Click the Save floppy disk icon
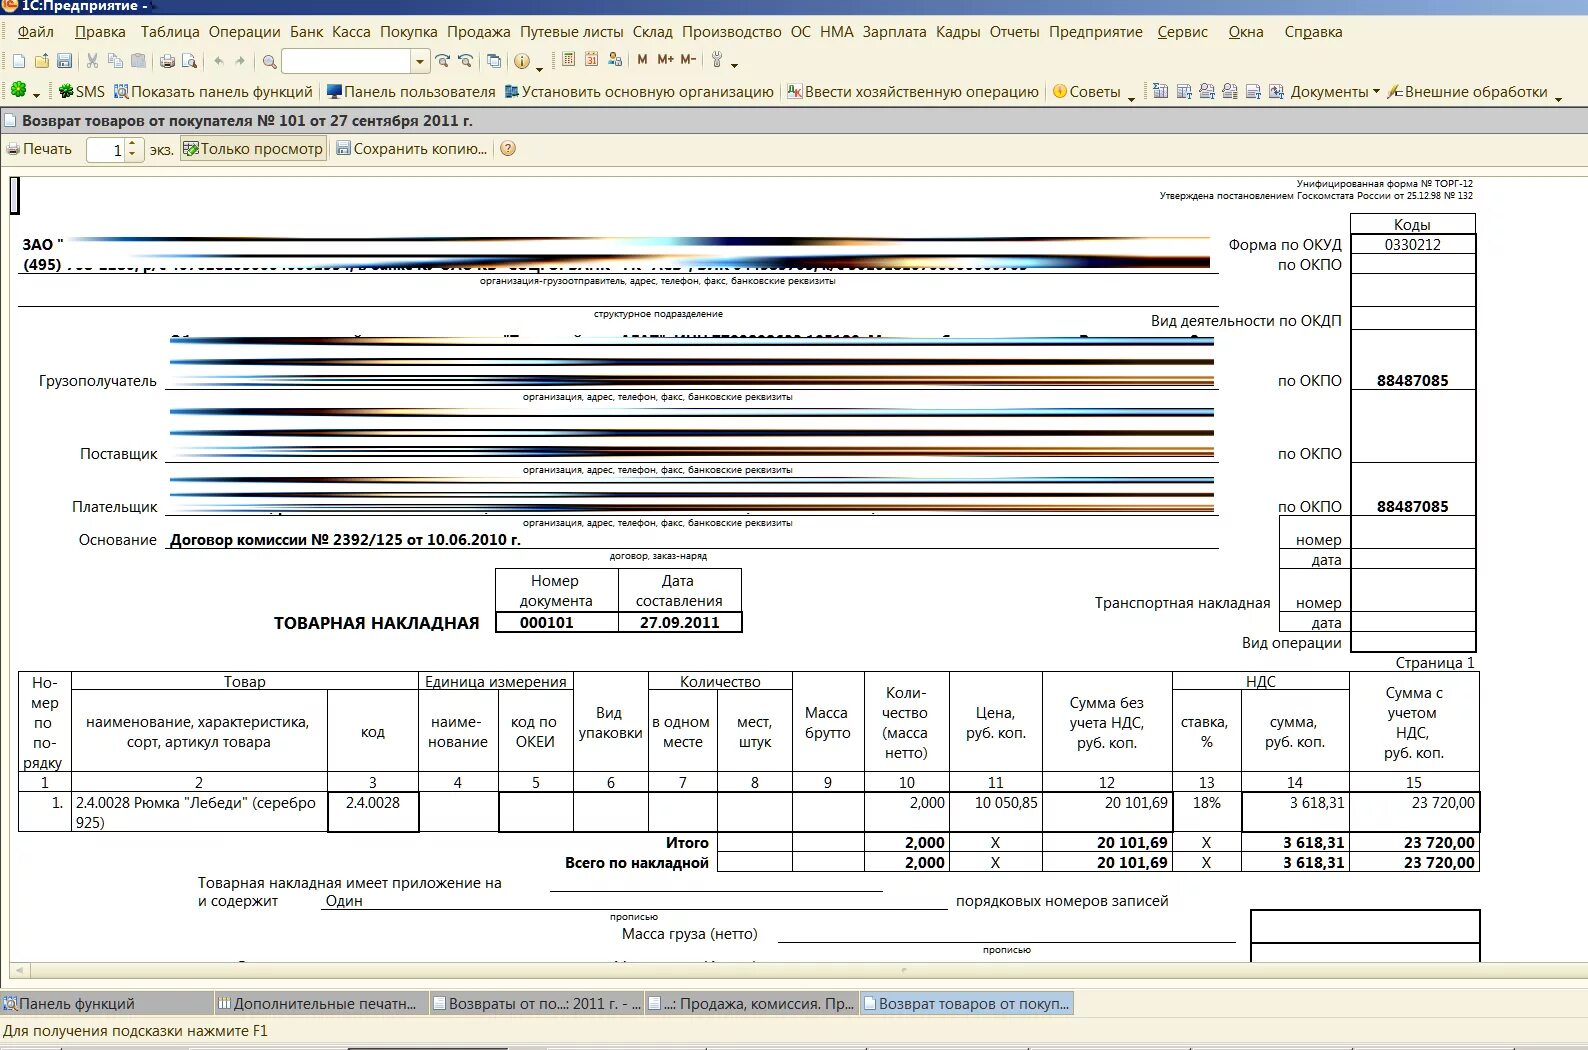Viewport: 1588px width, 1050px height. click(x=64, y=61)
